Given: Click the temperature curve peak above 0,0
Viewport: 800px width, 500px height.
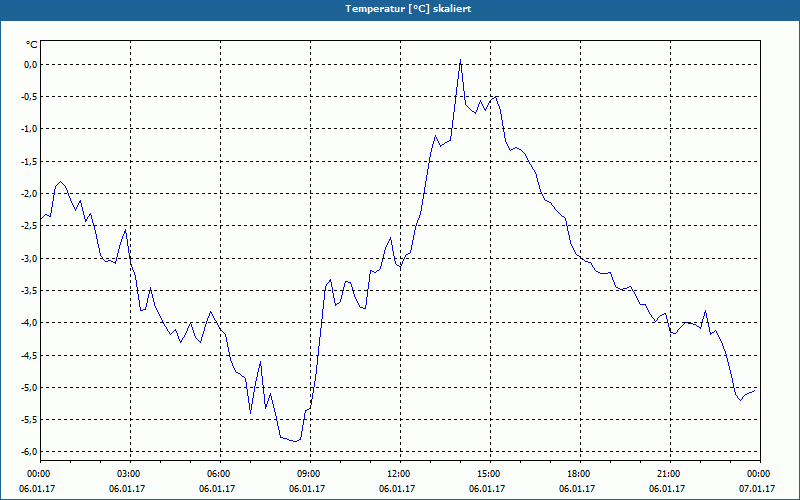Looking at the screenshot, I should [460, 60].
